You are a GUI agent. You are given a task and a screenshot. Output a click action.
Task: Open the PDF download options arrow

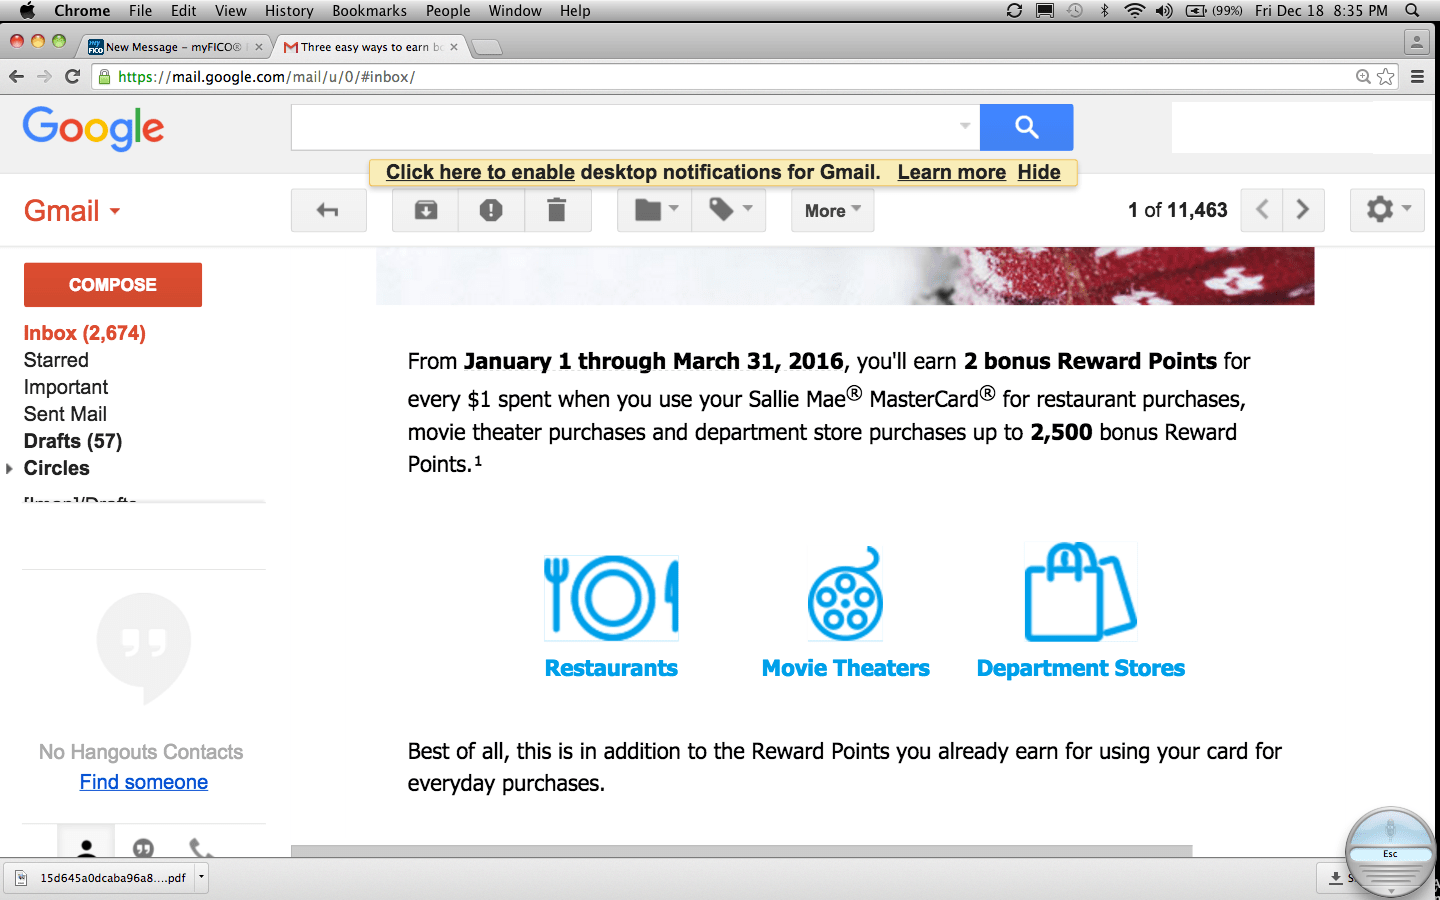pyautogui.click(x=201, y=878)
